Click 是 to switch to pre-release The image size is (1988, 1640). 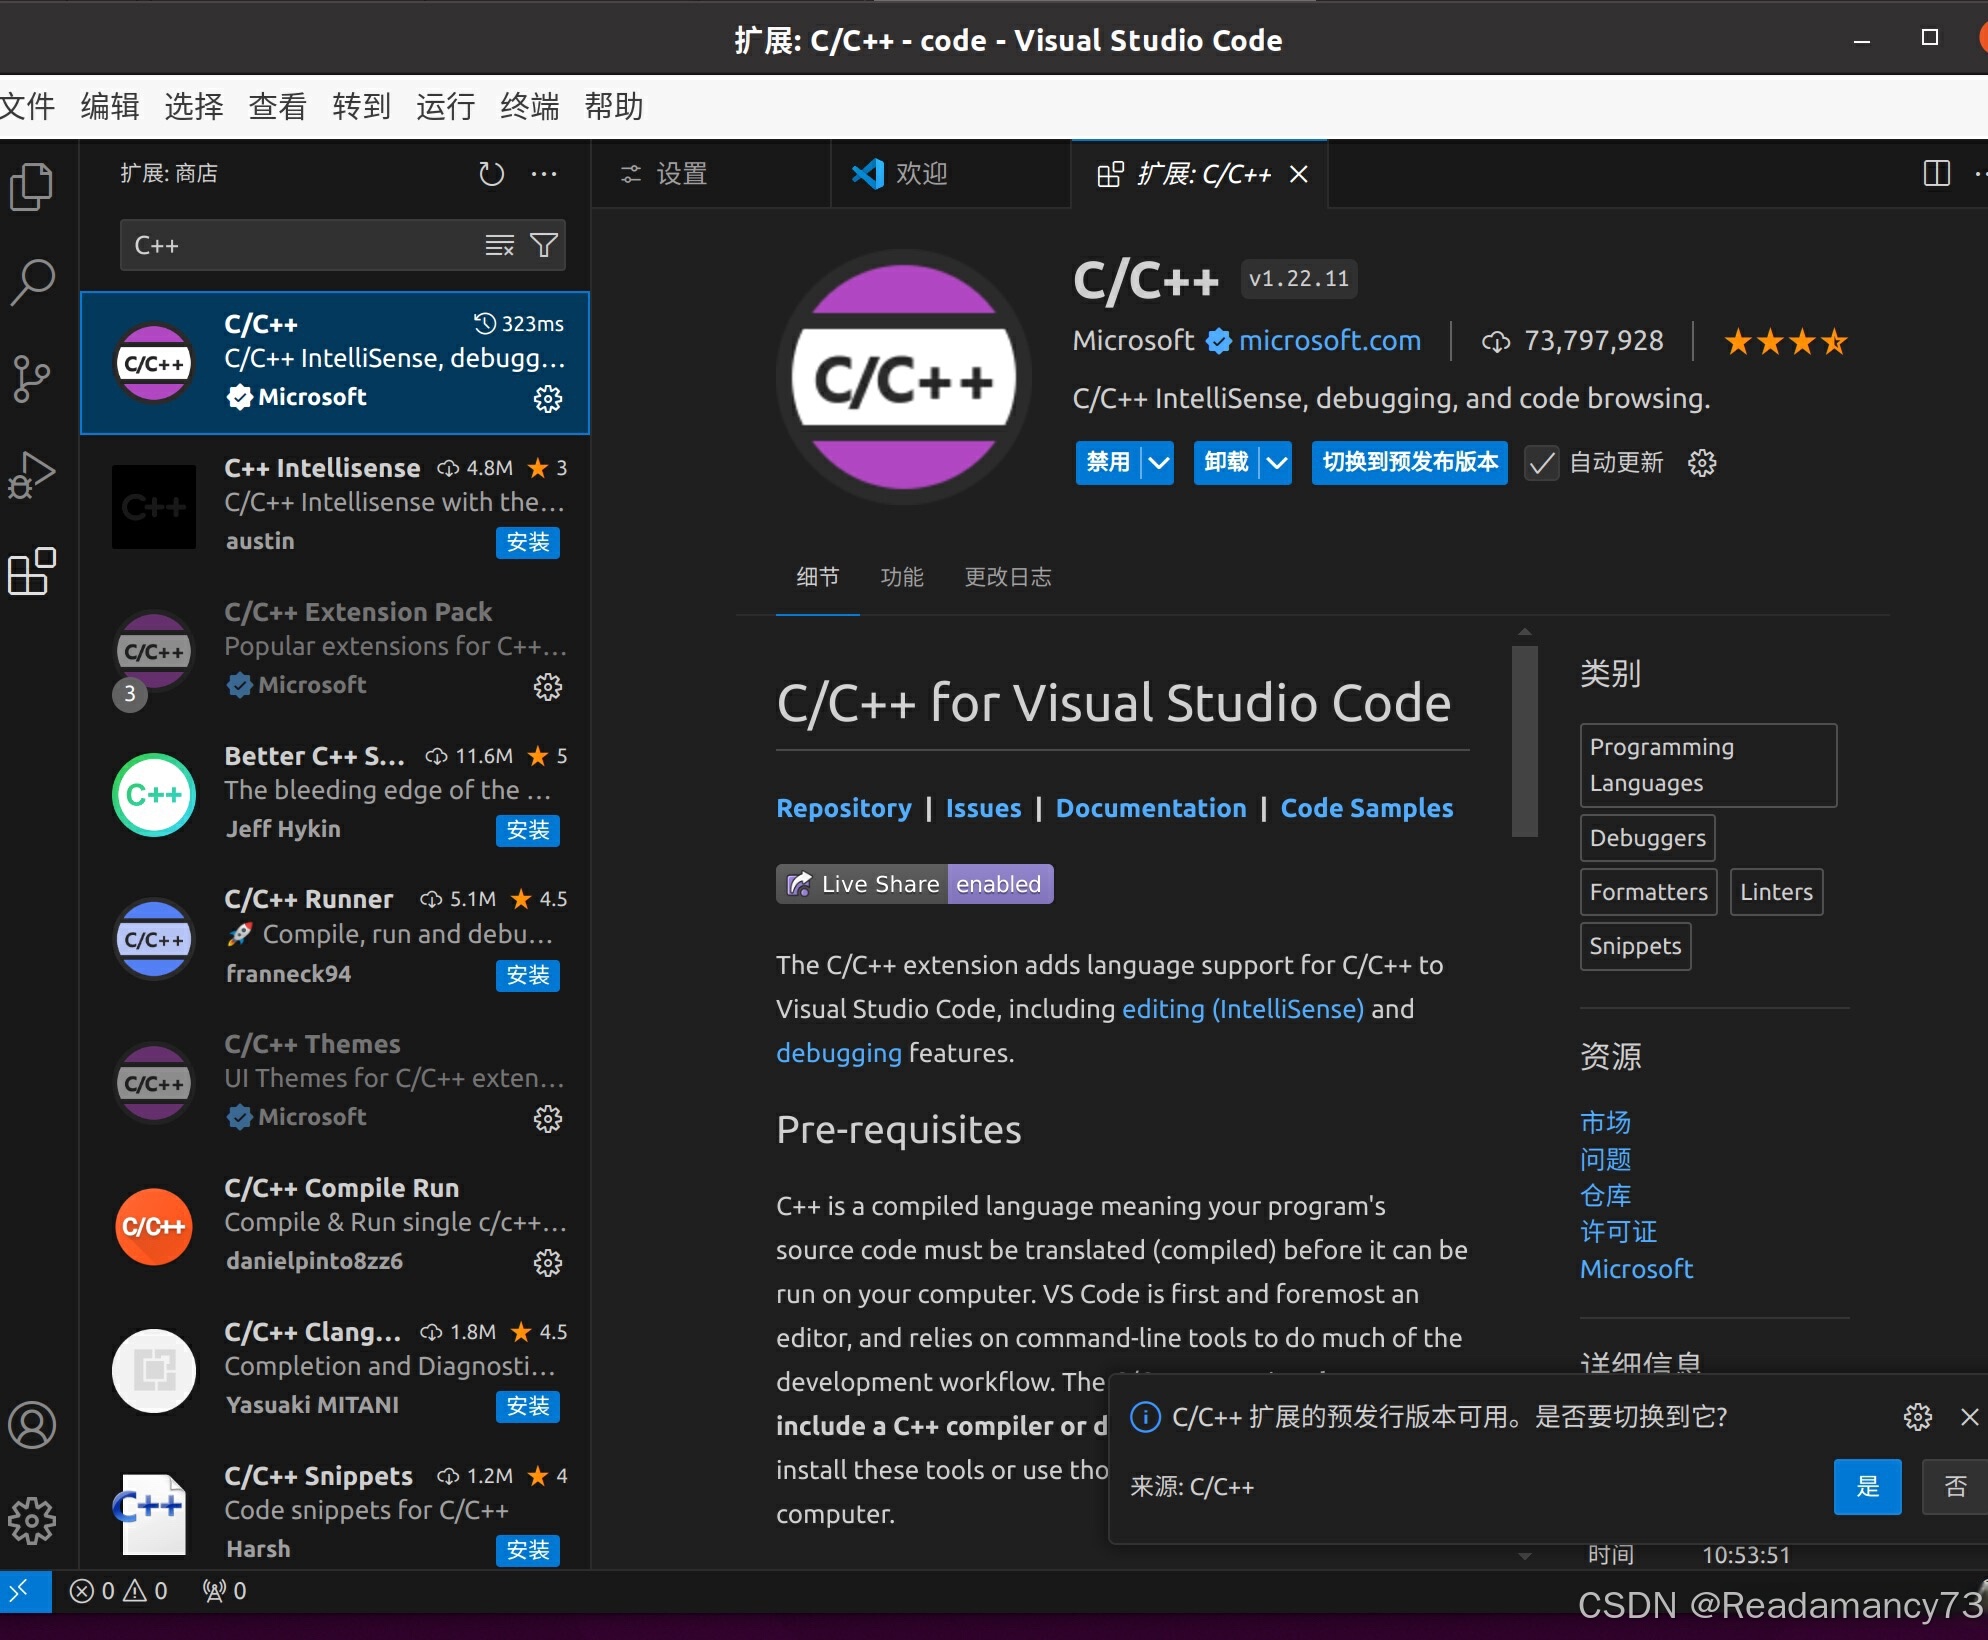point(1867,1487)
